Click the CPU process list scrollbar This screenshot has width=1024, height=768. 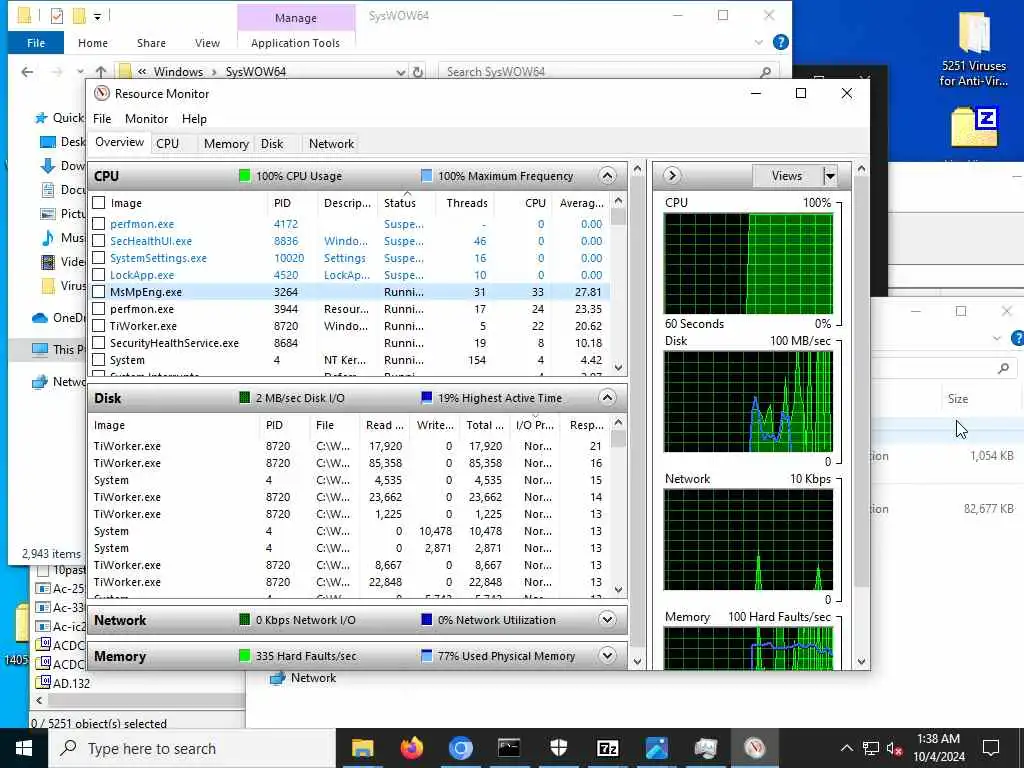[x=618, y=284]
